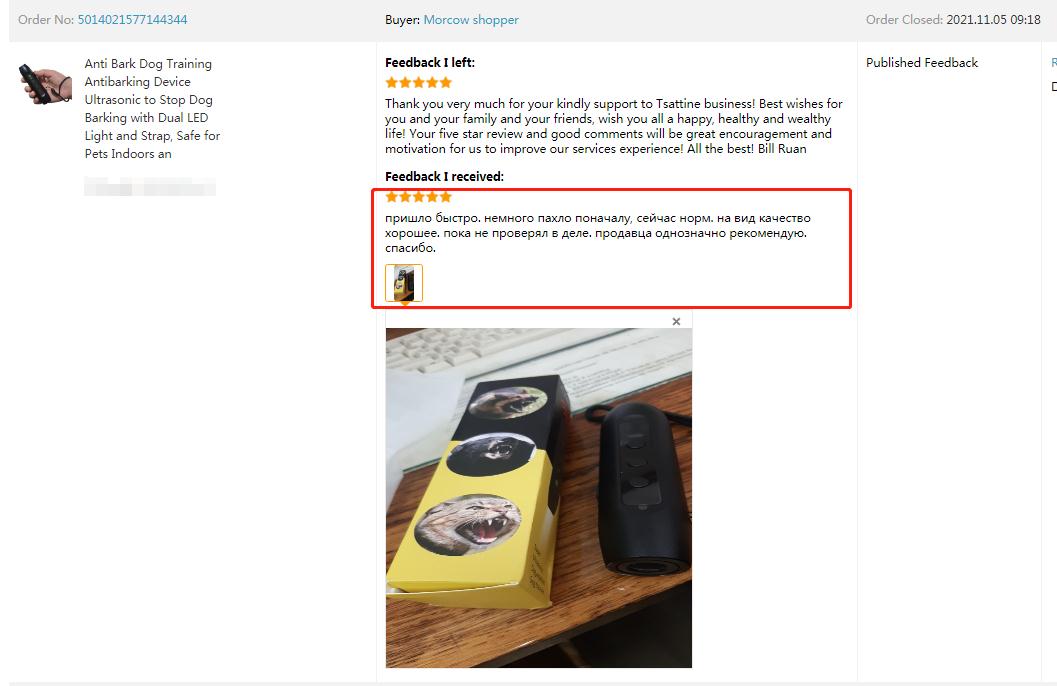Click the fifth star under Feedback I left
Screen dimensions: 1057x686
pos(446,83)
